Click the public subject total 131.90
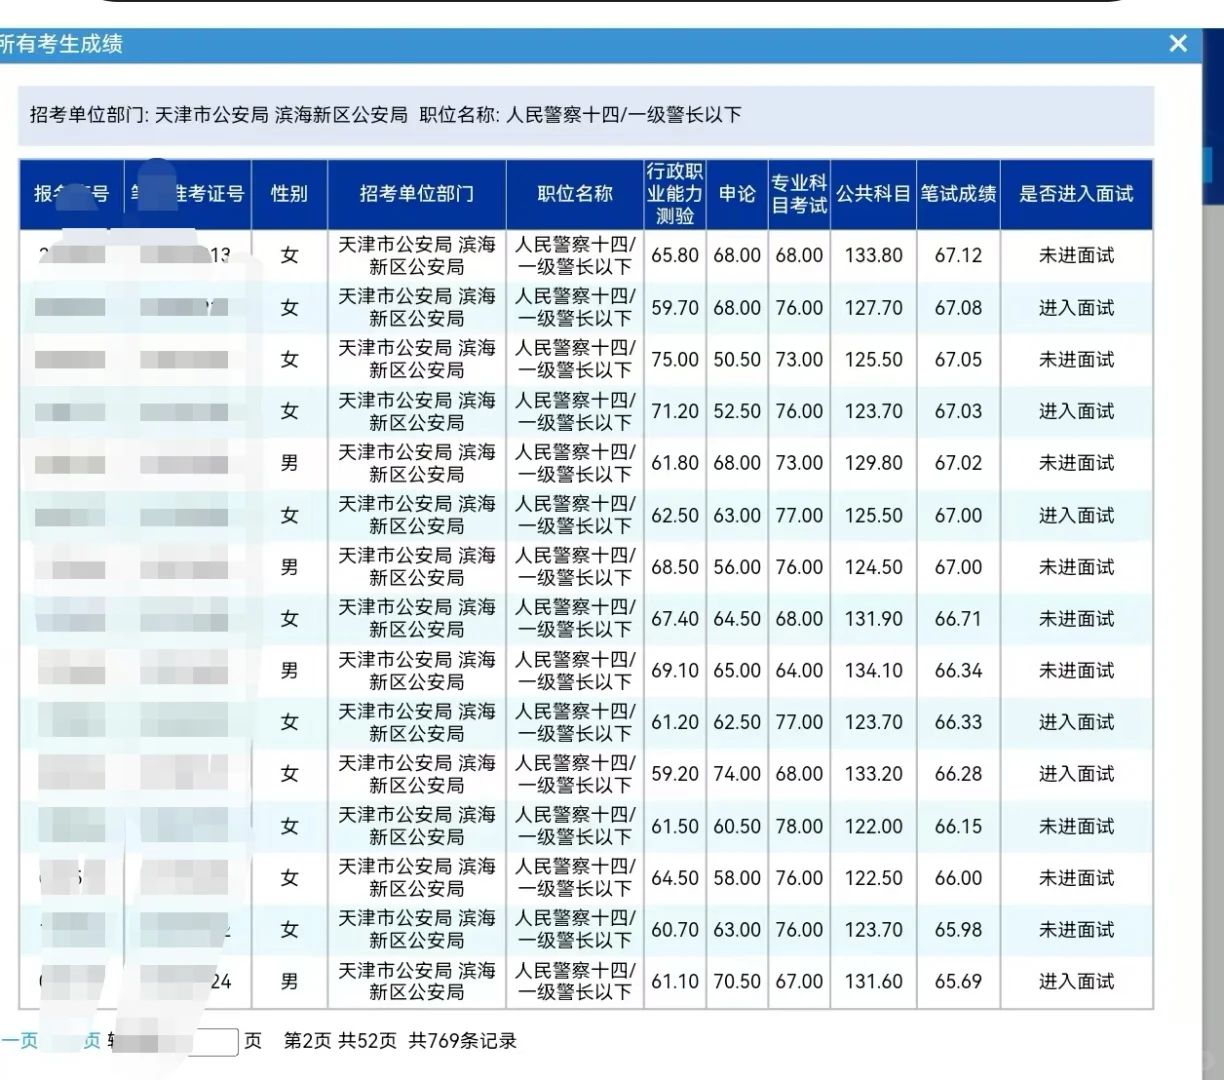The height and width of the screenshot is (1080, 1224). coord(874,619)
